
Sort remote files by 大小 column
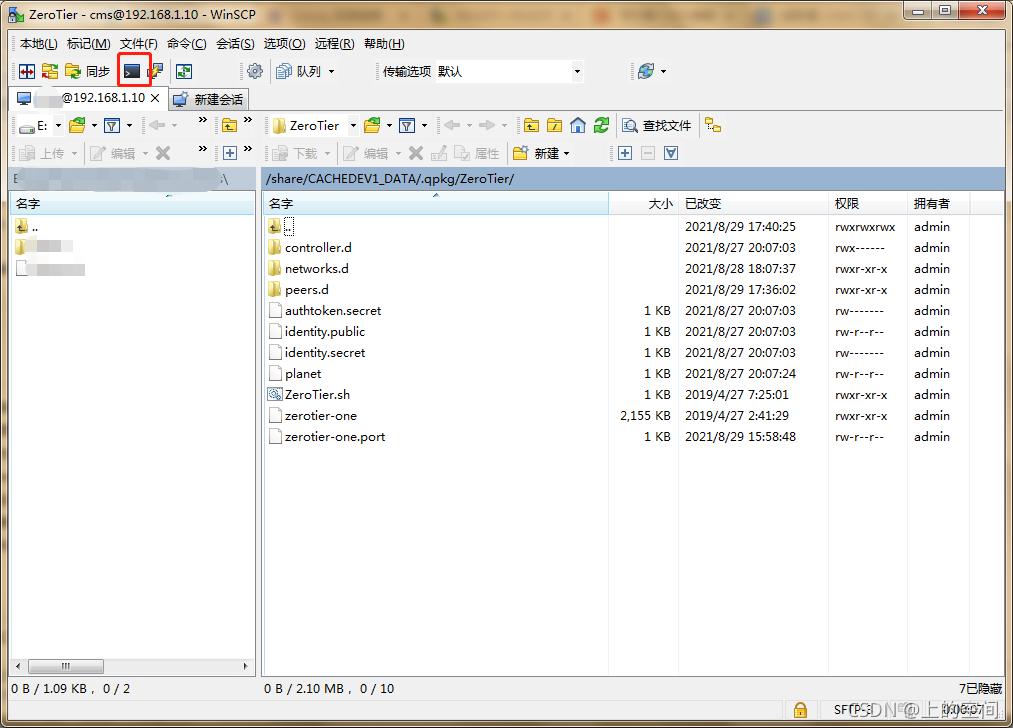(643, 203)
